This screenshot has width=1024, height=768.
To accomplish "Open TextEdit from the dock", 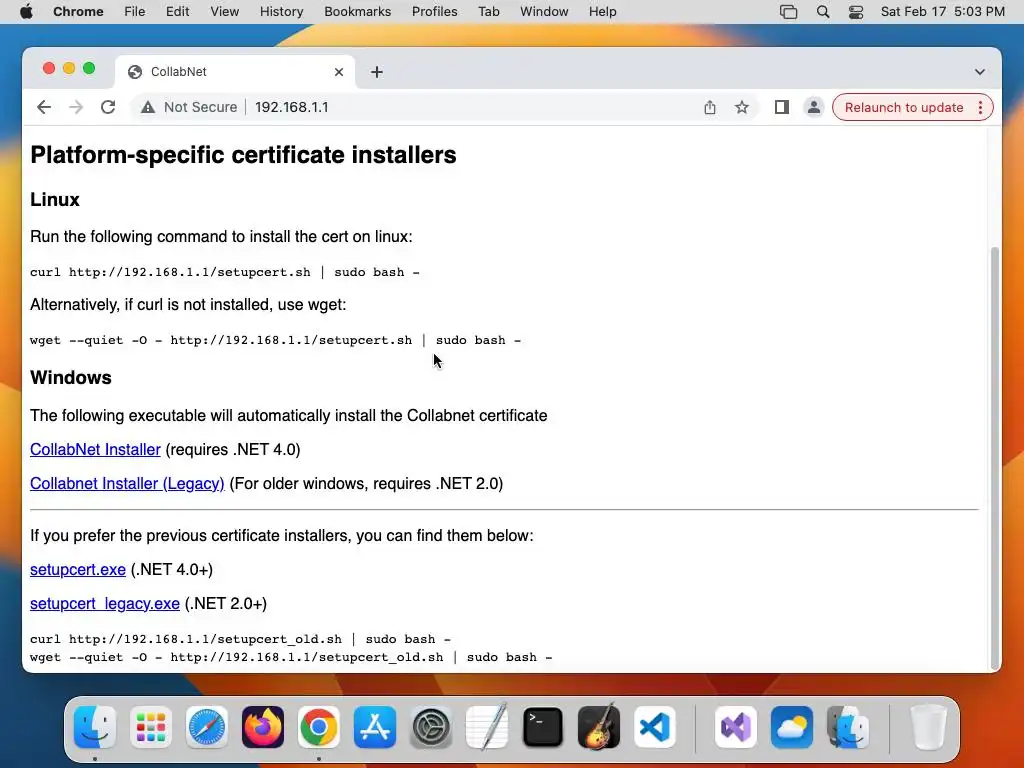I will point(487,727).
